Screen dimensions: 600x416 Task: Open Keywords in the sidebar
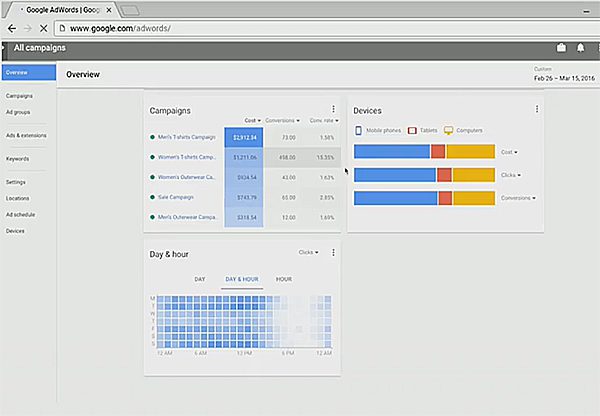[x=17, y=159]
